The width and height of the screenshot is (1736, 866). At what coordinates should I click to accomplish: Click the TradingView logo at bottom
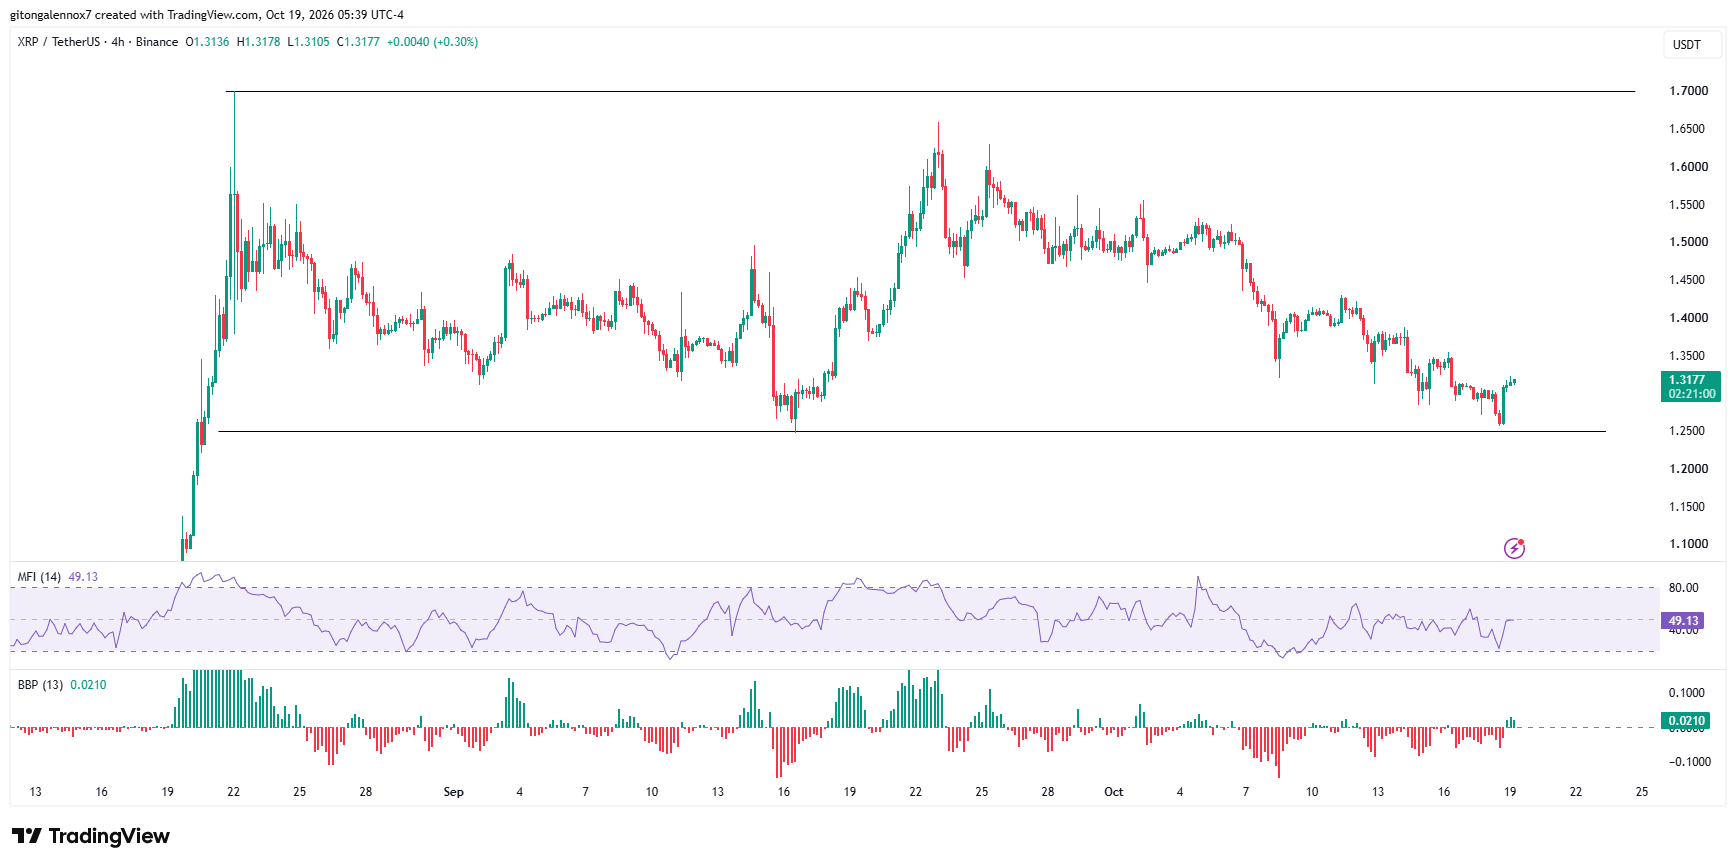tap(91, 836)
